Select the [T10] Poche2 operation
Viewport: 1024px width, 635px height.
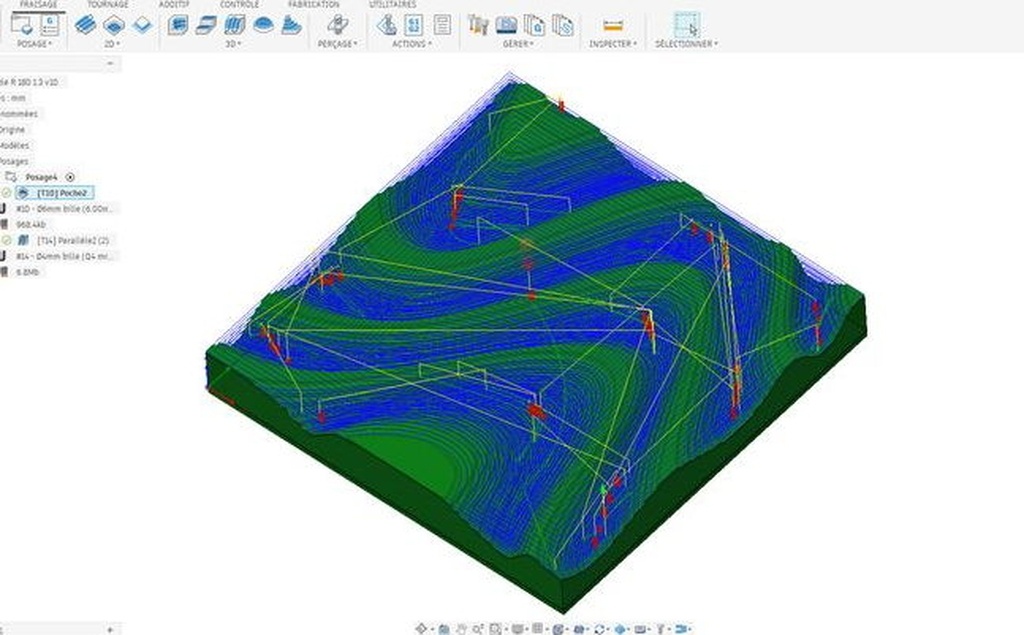[x=62, y=192]
